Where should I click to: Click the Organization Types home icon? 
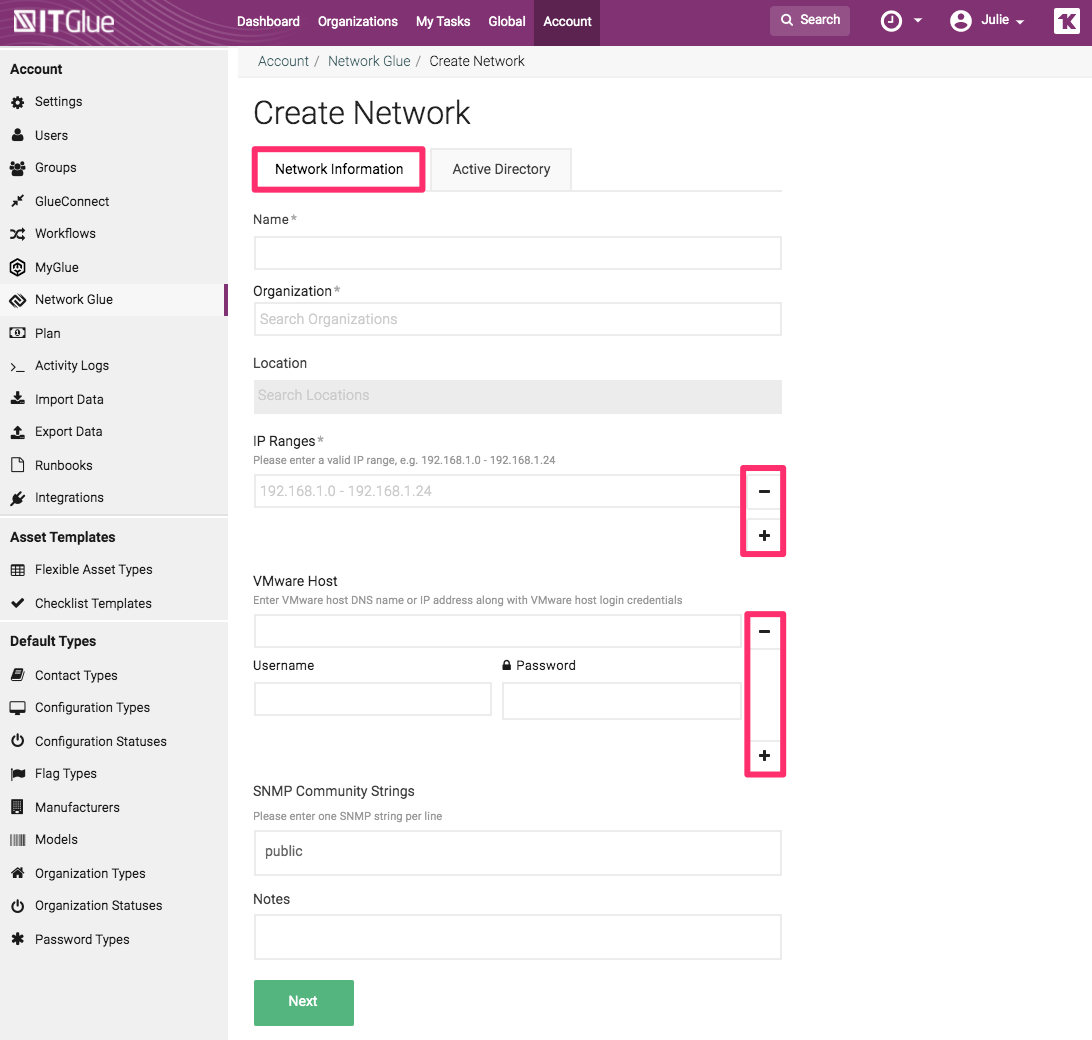[17, 873]
